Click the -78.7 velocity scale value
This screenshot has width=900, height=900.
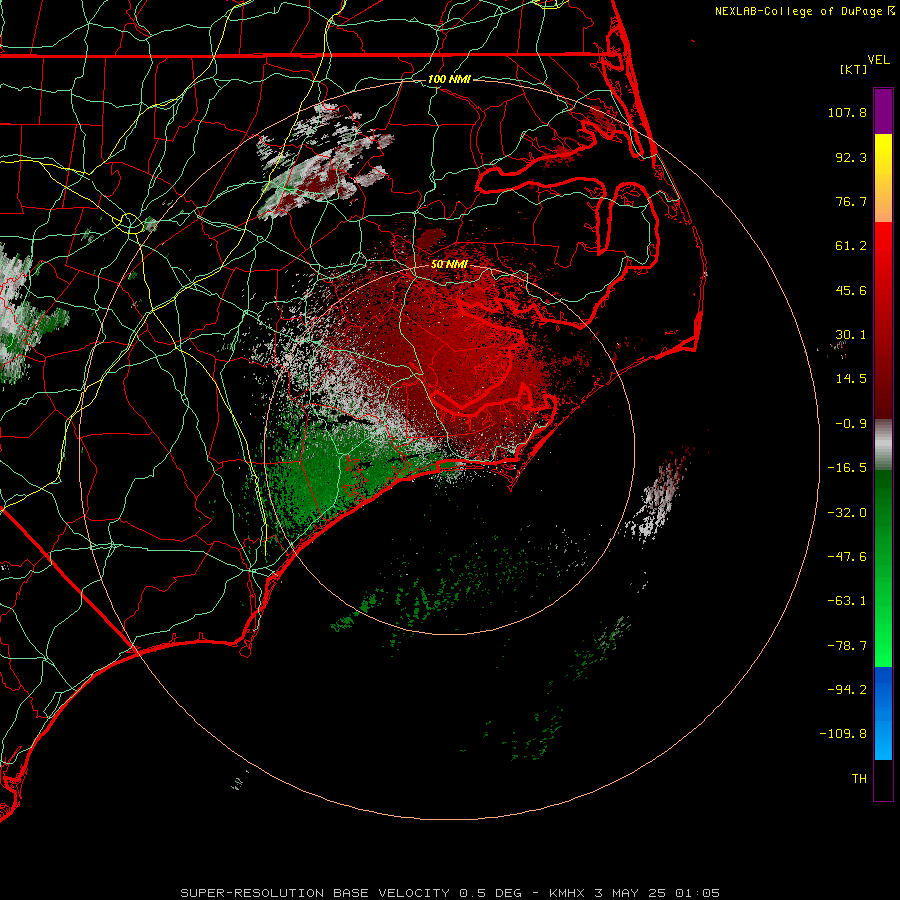847,646
